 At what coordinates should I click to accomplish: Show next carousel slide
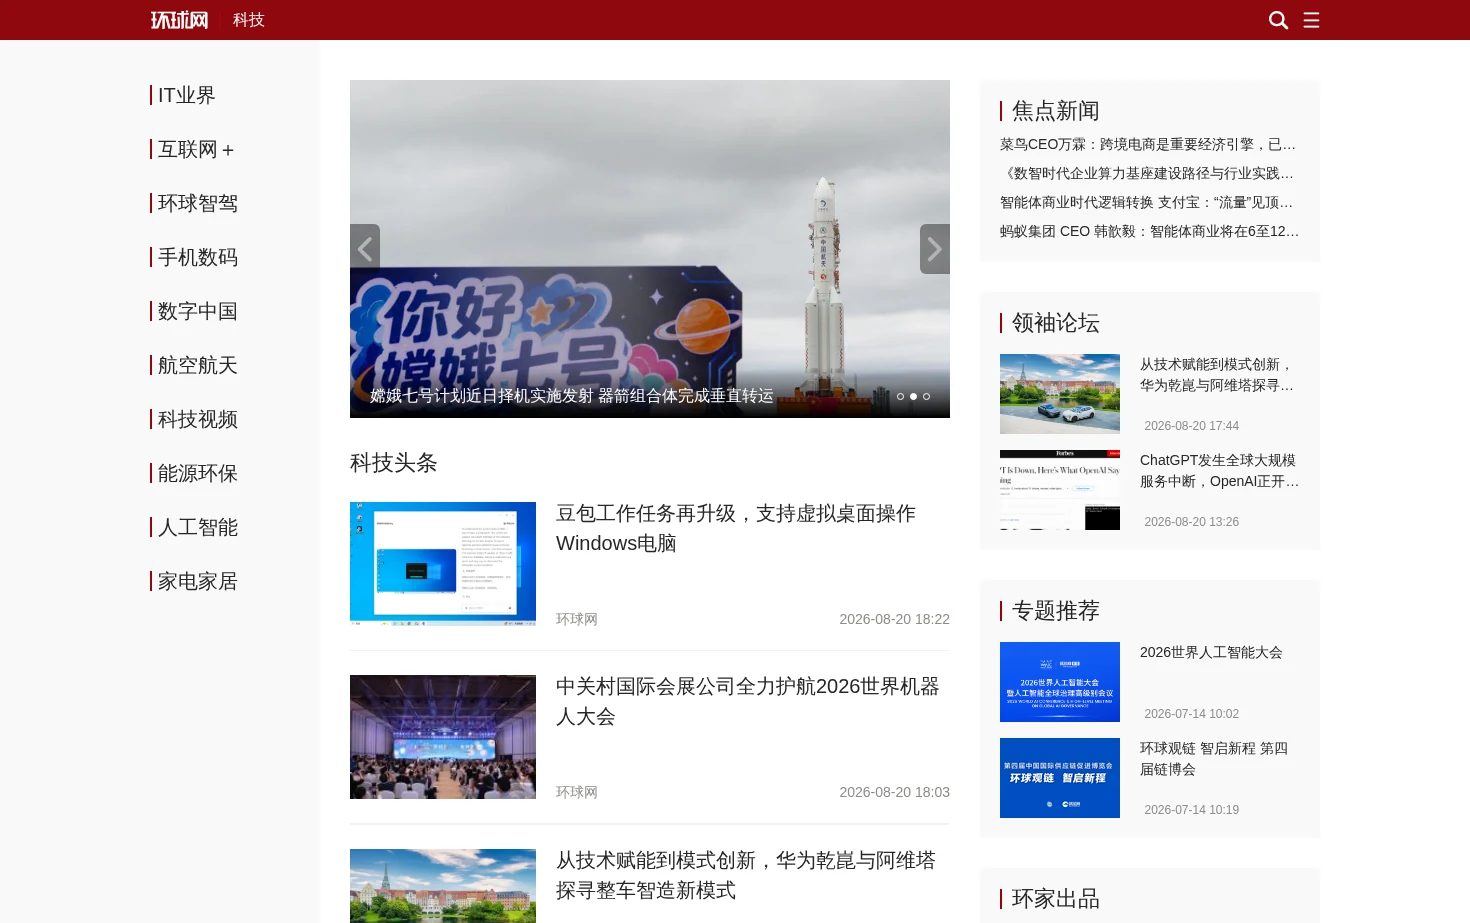coord(935,249)
